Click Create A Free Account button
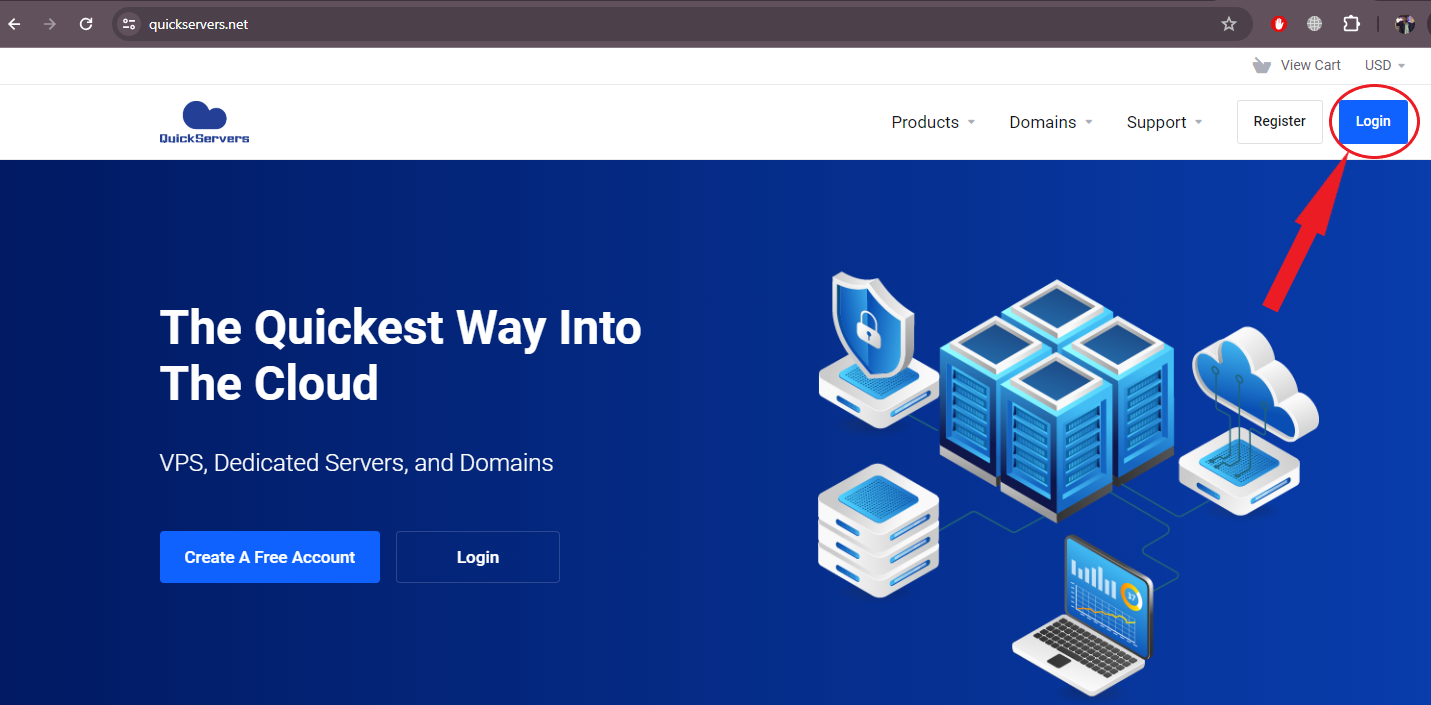 click(270, 557)
